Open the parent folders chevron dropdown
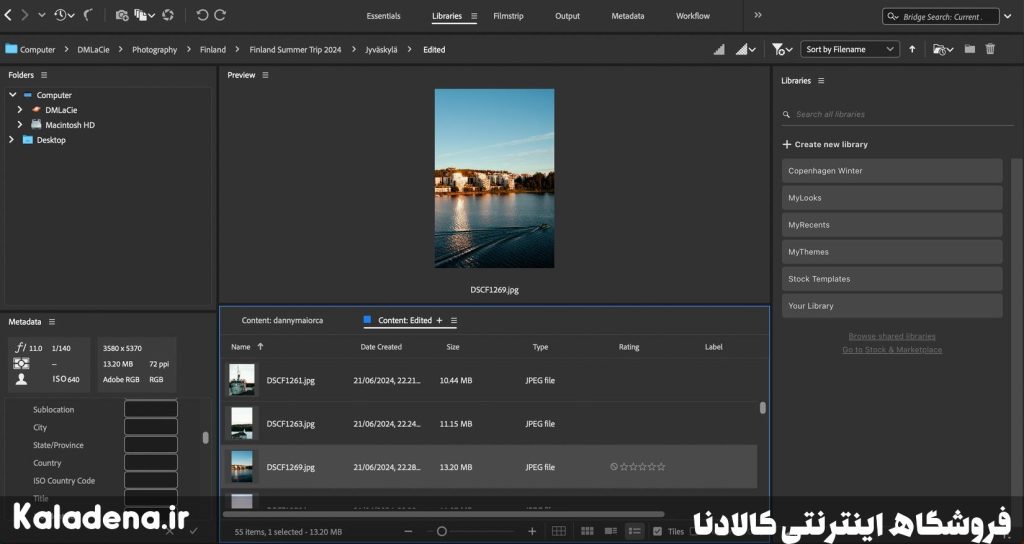This screenshot has width=1024, height=544. click(42, 15)
